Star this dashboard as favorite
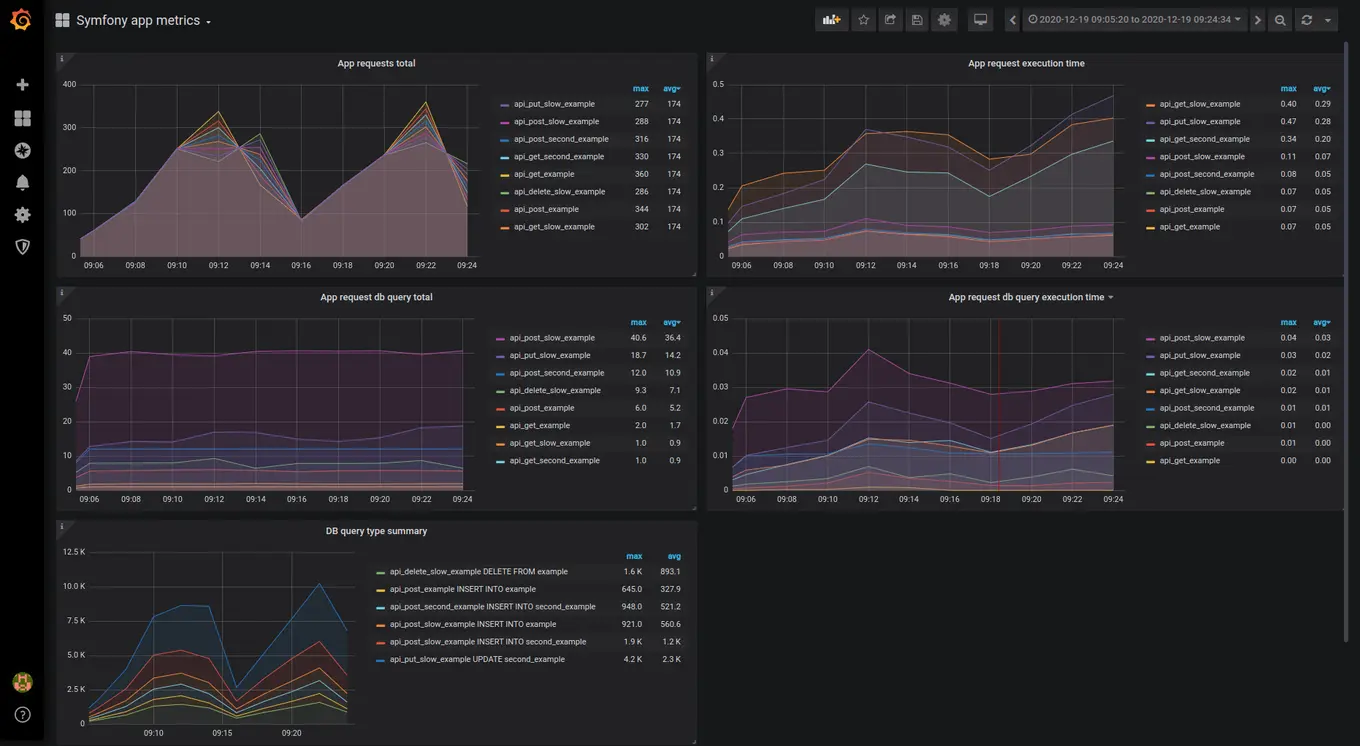 864,20
